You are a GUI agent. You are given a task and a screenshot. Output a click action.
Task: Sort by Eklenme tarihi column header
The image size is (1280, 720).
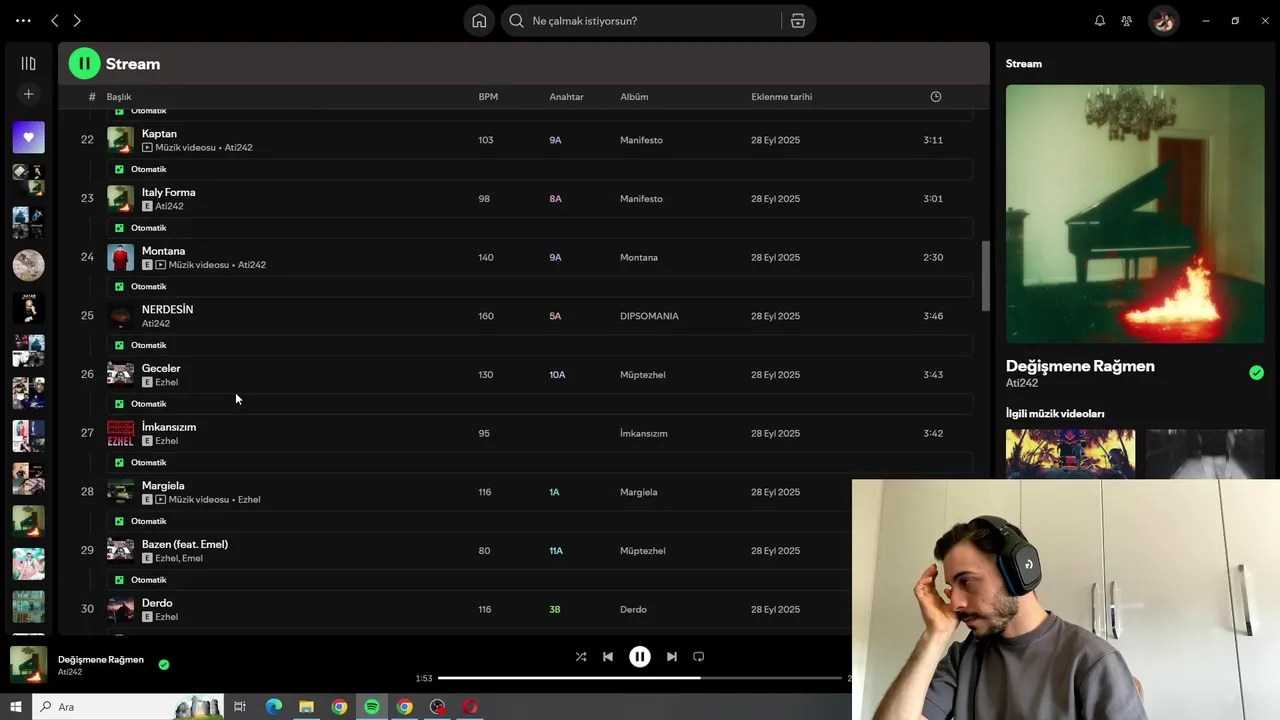coord(781,97)
